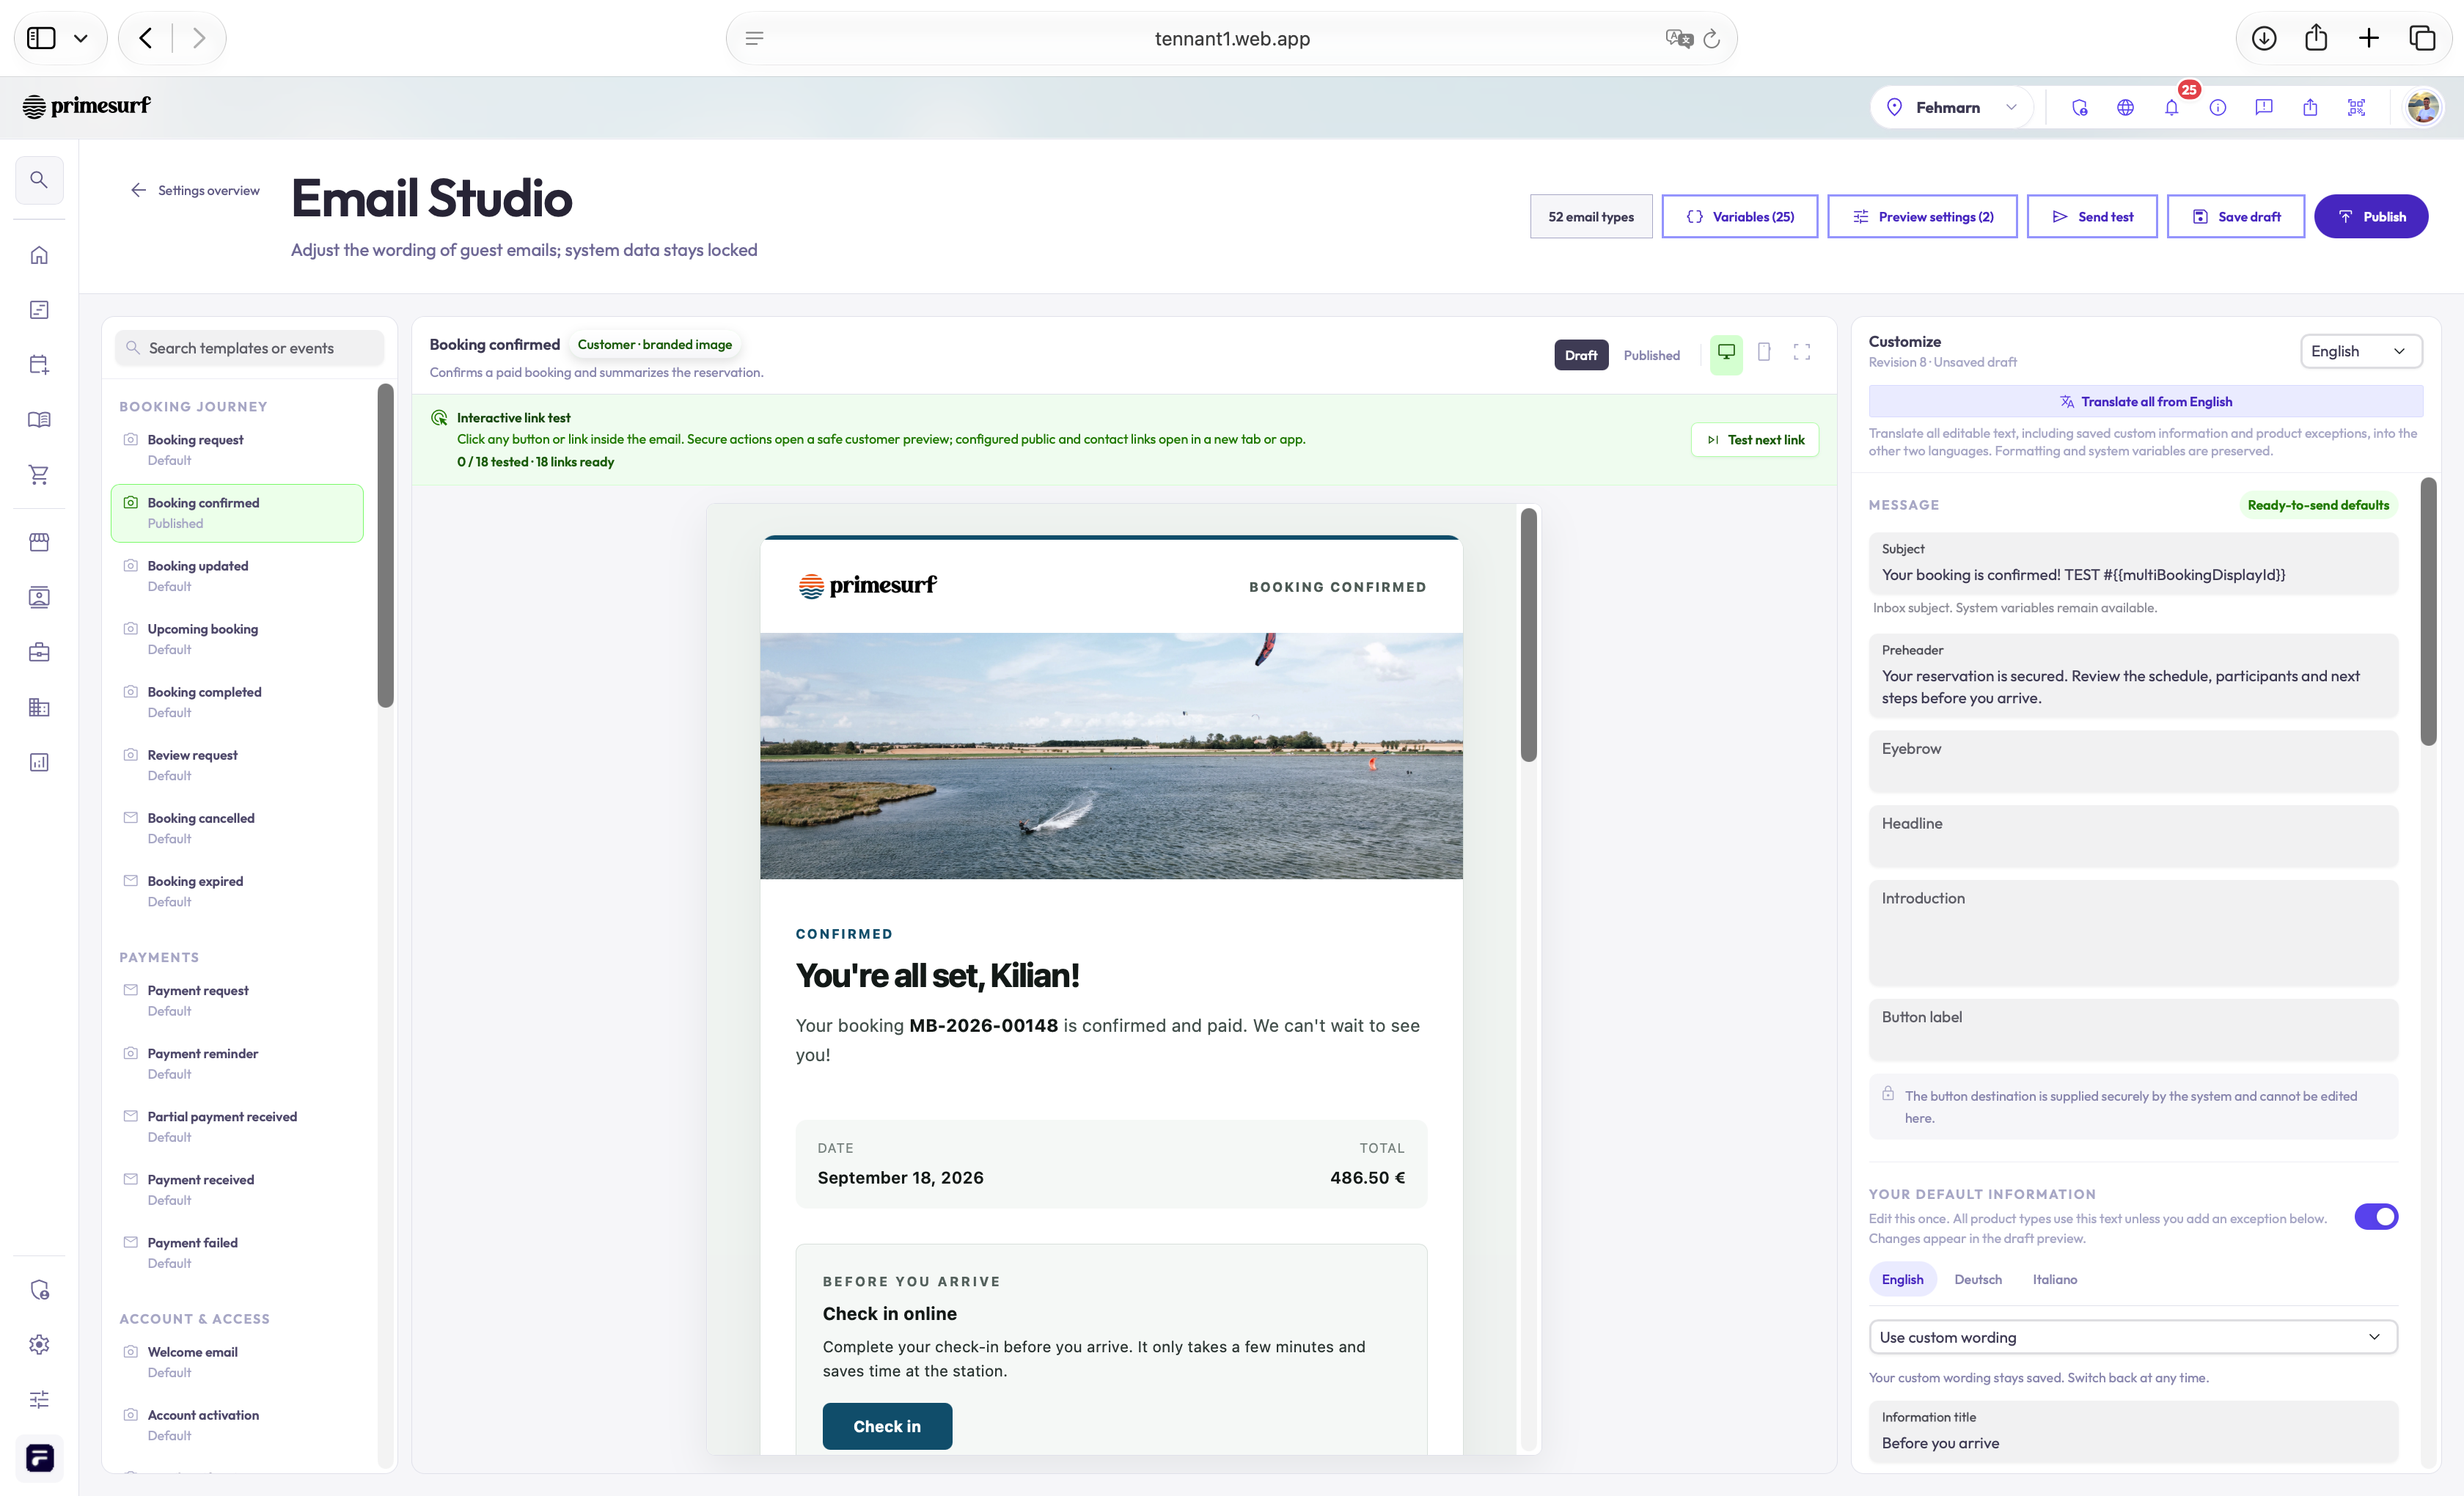Open the briefcase icon in sidebar
Screen dimensions: 2464x1496
coord(39,653)
